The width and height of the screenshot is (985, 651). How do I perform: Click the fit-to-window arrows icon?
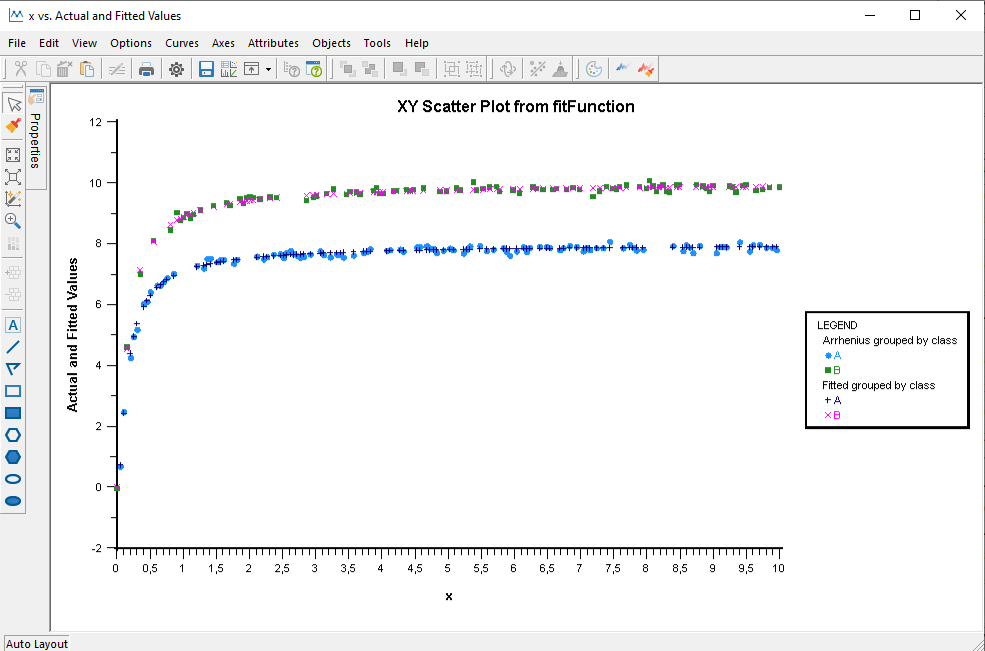[13, 155]
